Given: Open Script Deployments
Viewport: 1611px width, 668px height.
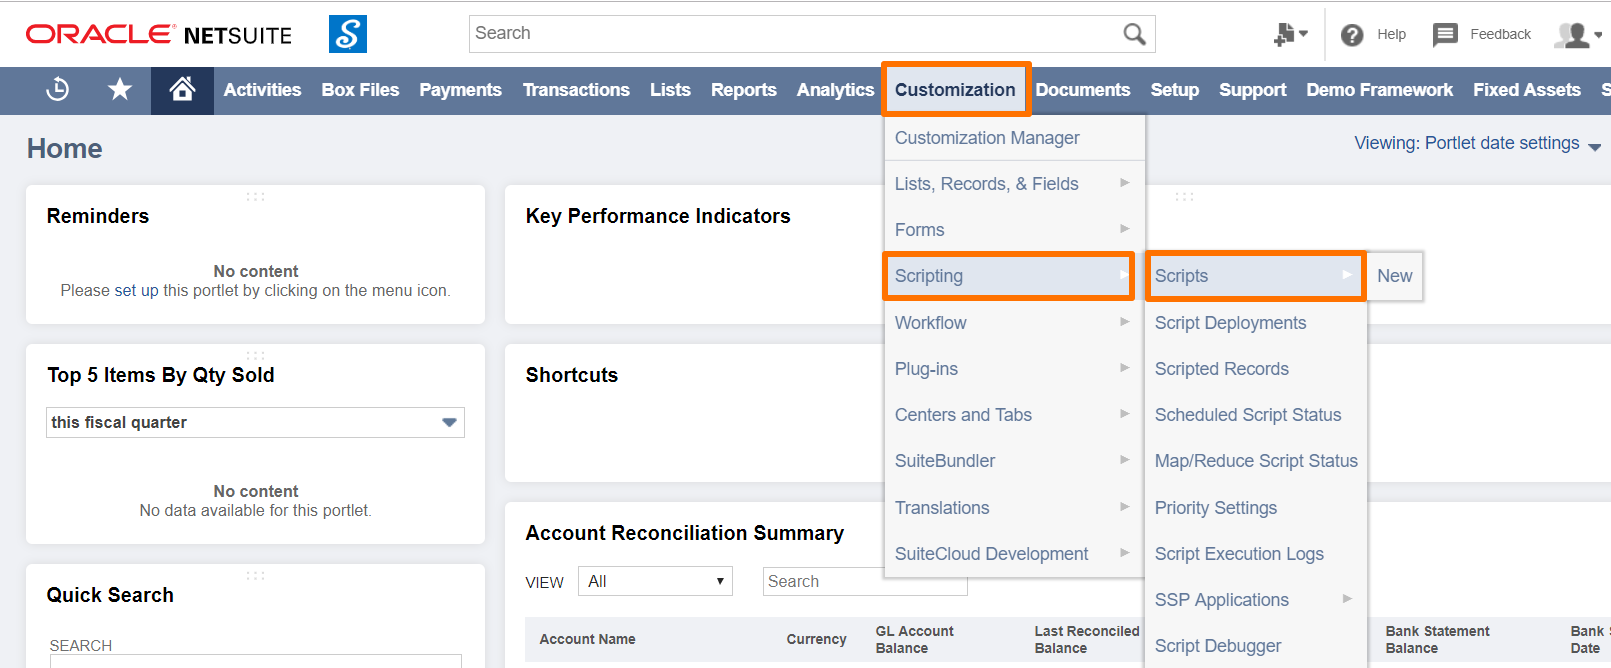Looking at the screenshot, I should coord(1255,323).
